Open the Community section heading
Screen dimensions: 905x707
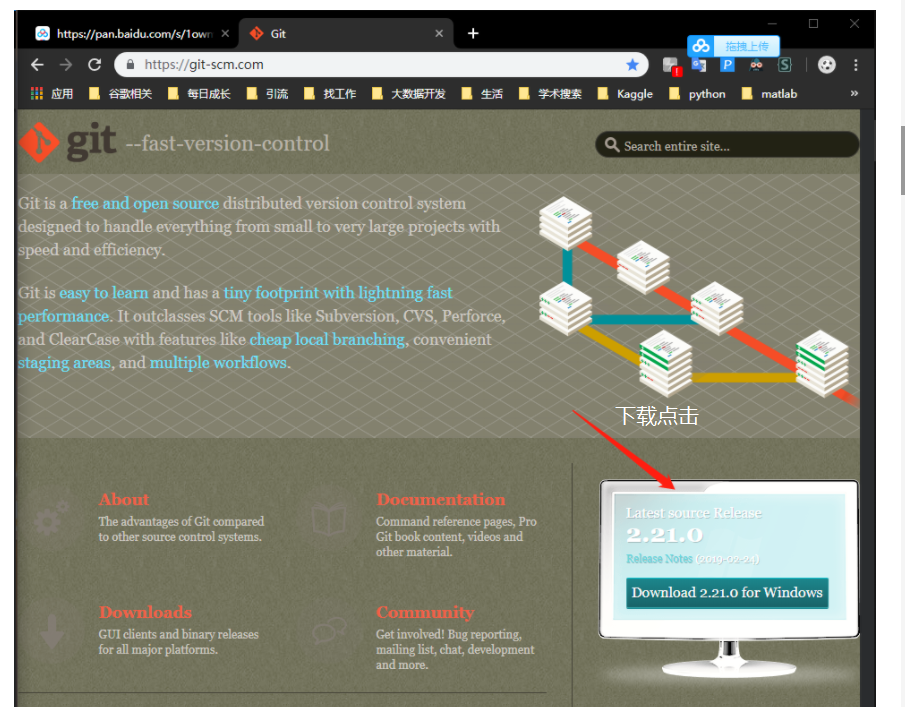coord(425,612)
